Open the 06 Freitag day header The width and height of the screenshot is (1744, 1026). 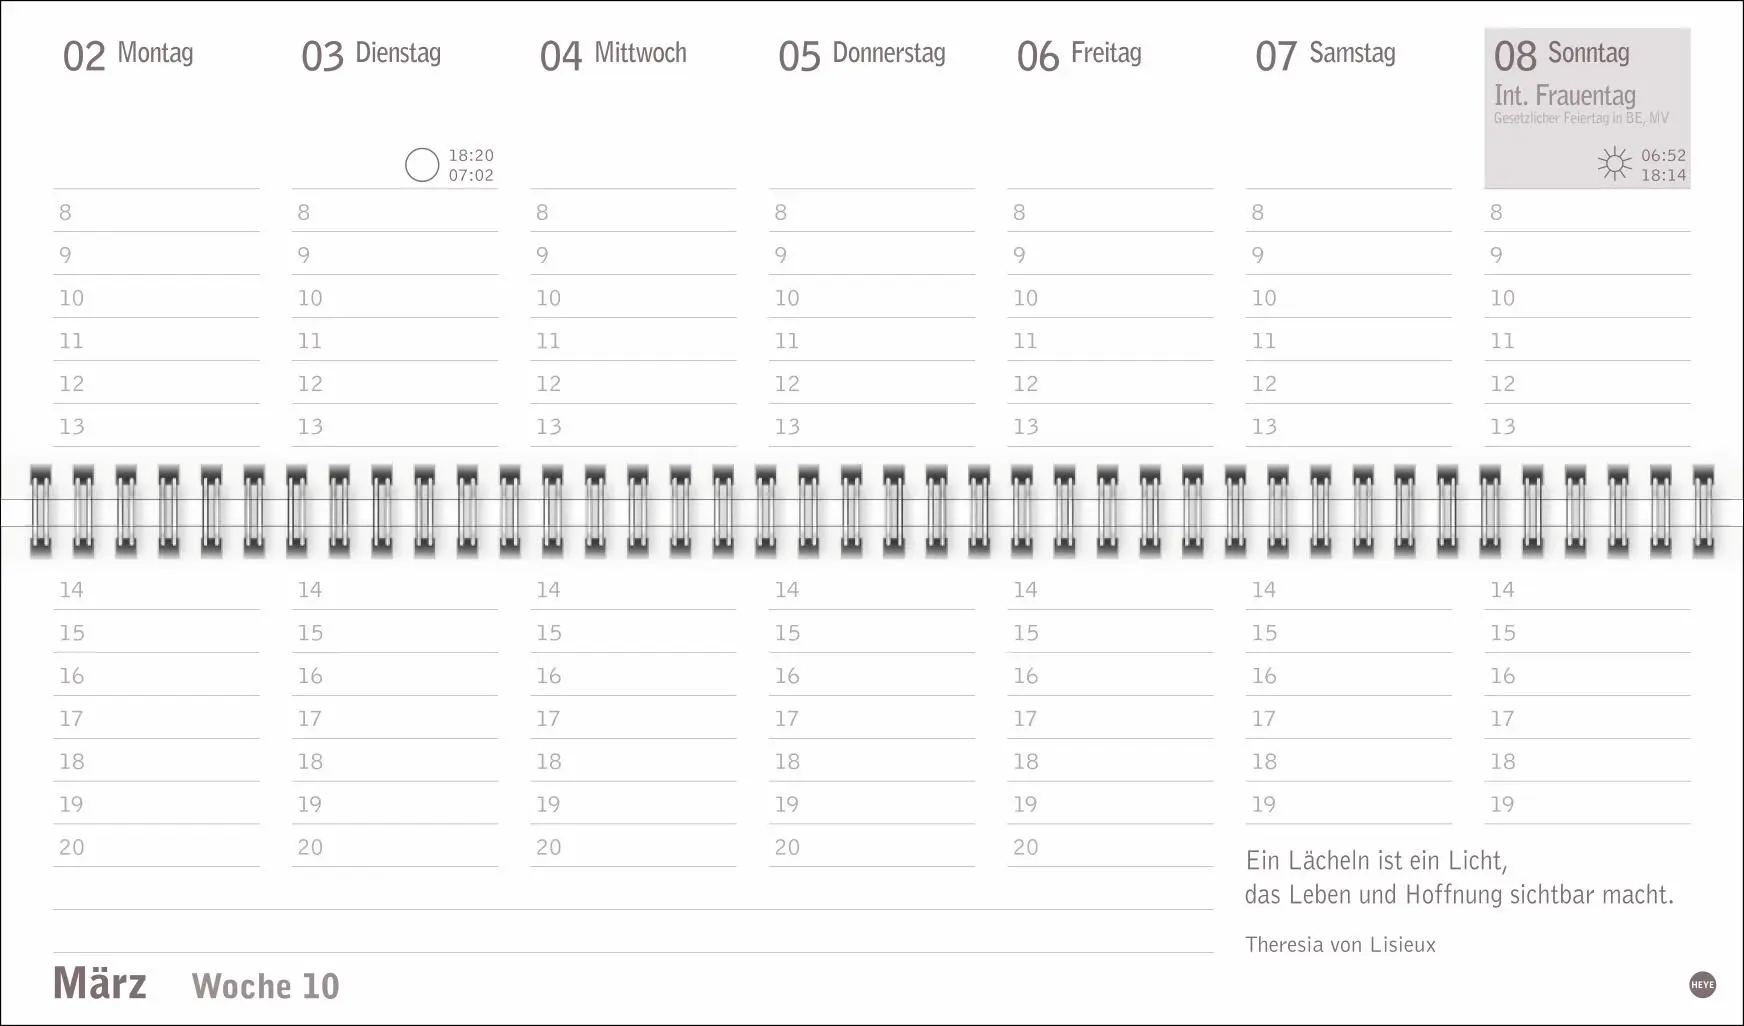point(1079,55)
